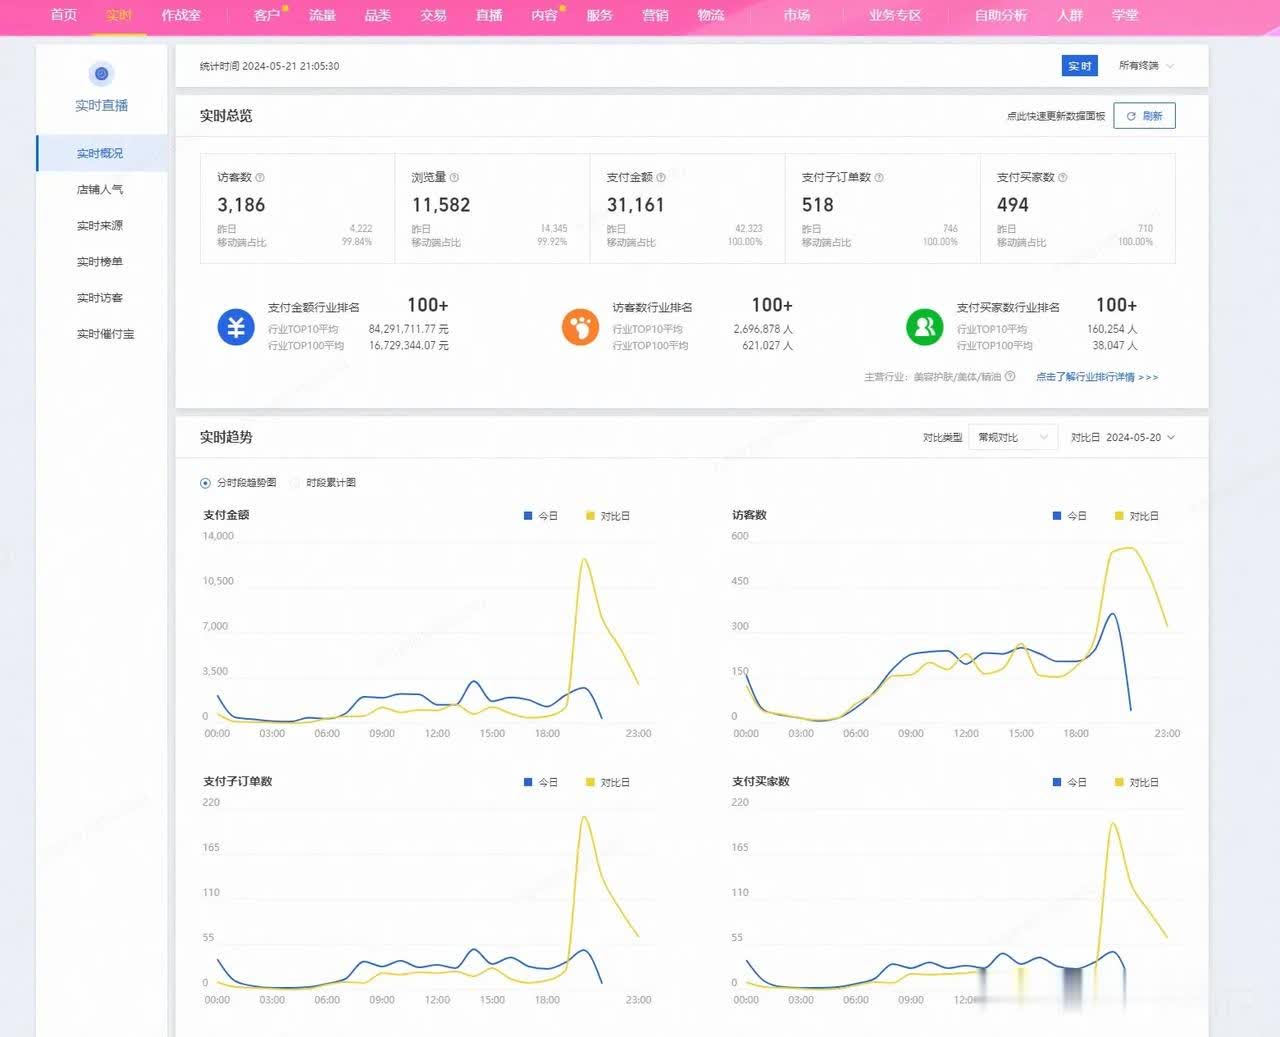Image resolution: width=1280 pixels, height=1037 pixels.
Task: Open the 自助分析 top menu item
Action: [x=1001, y=15]
